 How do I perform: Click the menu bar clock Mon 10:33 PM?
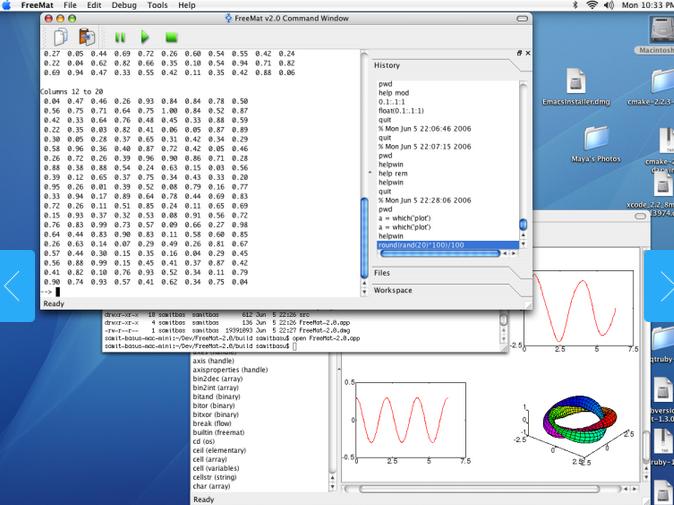point(647,5)
